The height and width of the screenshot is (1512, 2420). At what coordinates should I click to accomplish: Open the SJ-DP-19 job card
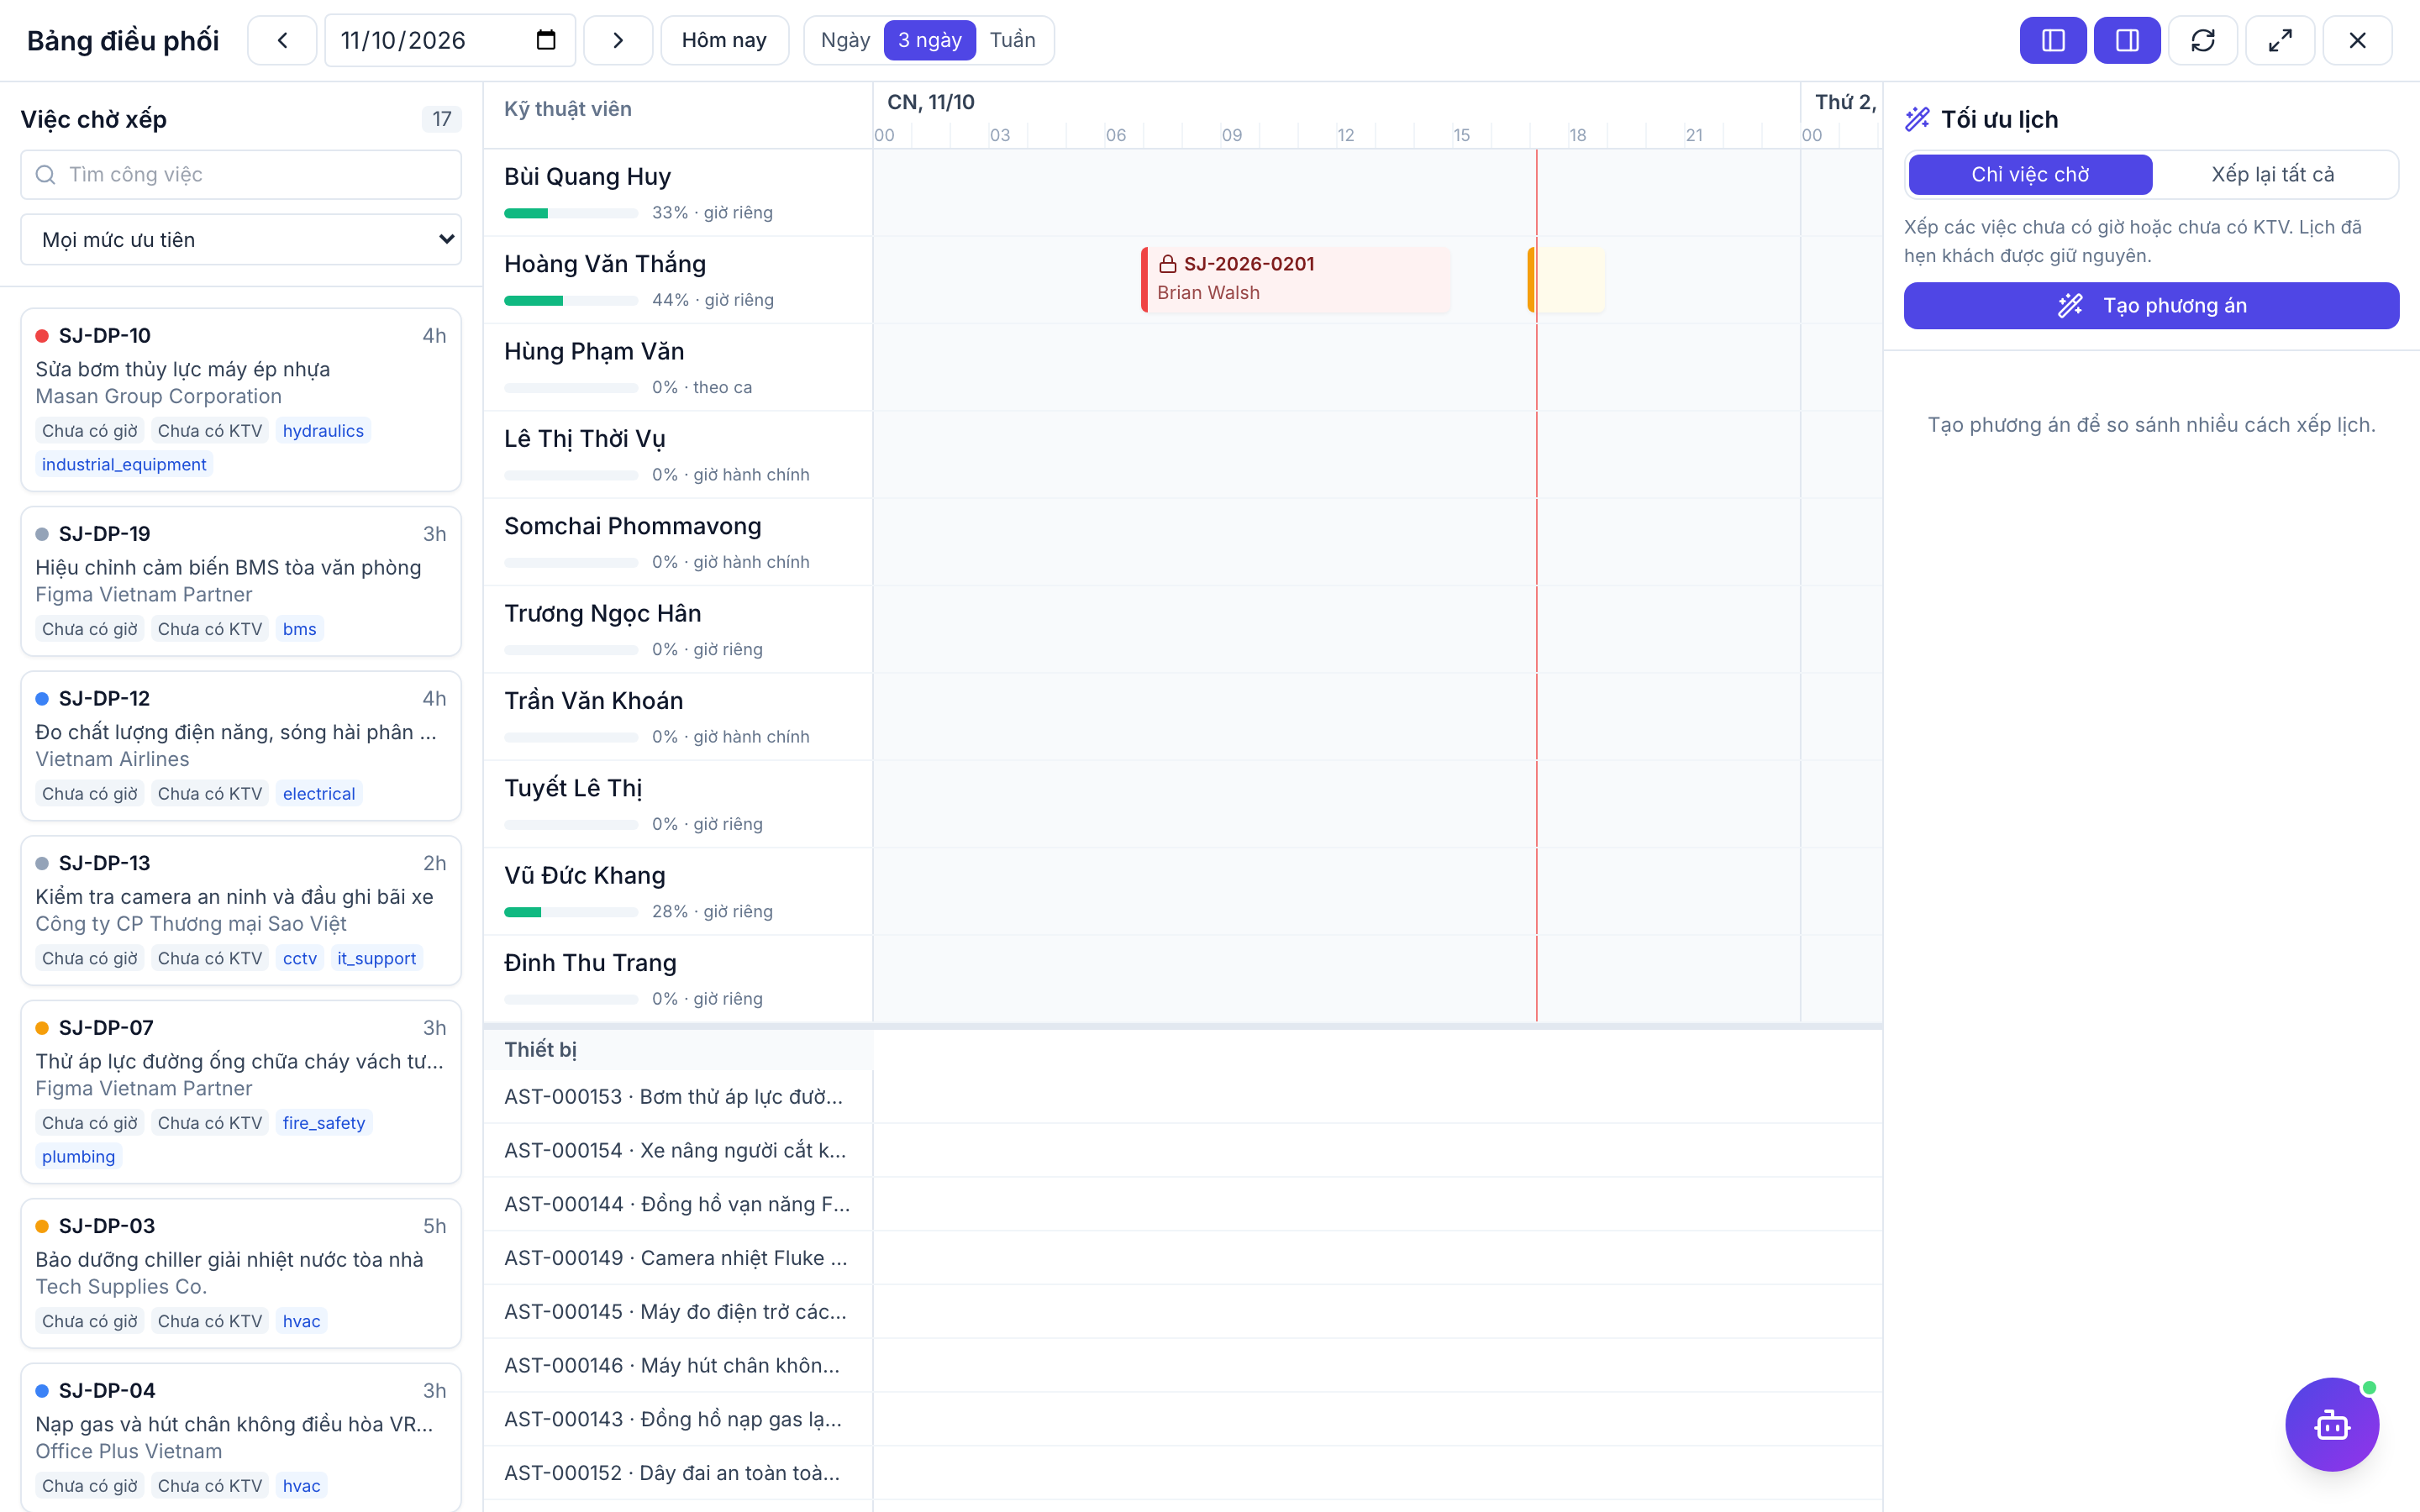[241, 582]
